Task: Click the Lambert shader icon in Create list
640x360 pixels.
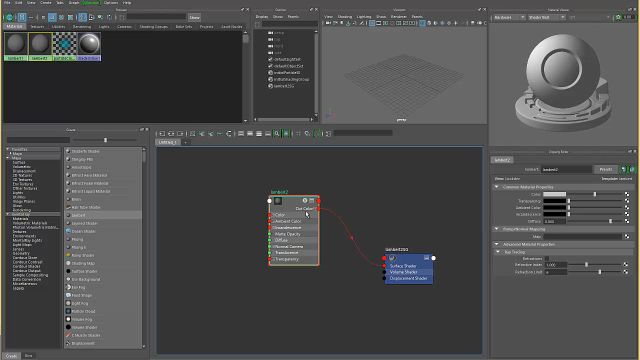Action: [x=68, y=215]
